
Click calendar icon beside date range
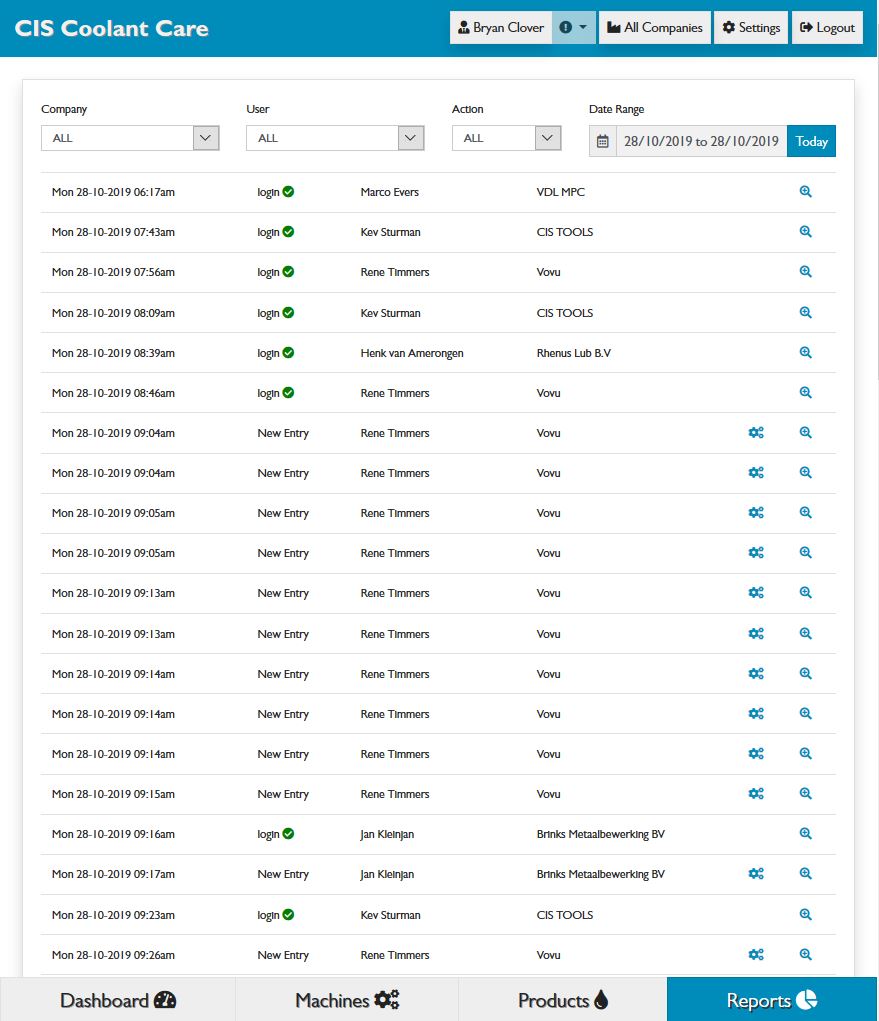pos(602,141)
